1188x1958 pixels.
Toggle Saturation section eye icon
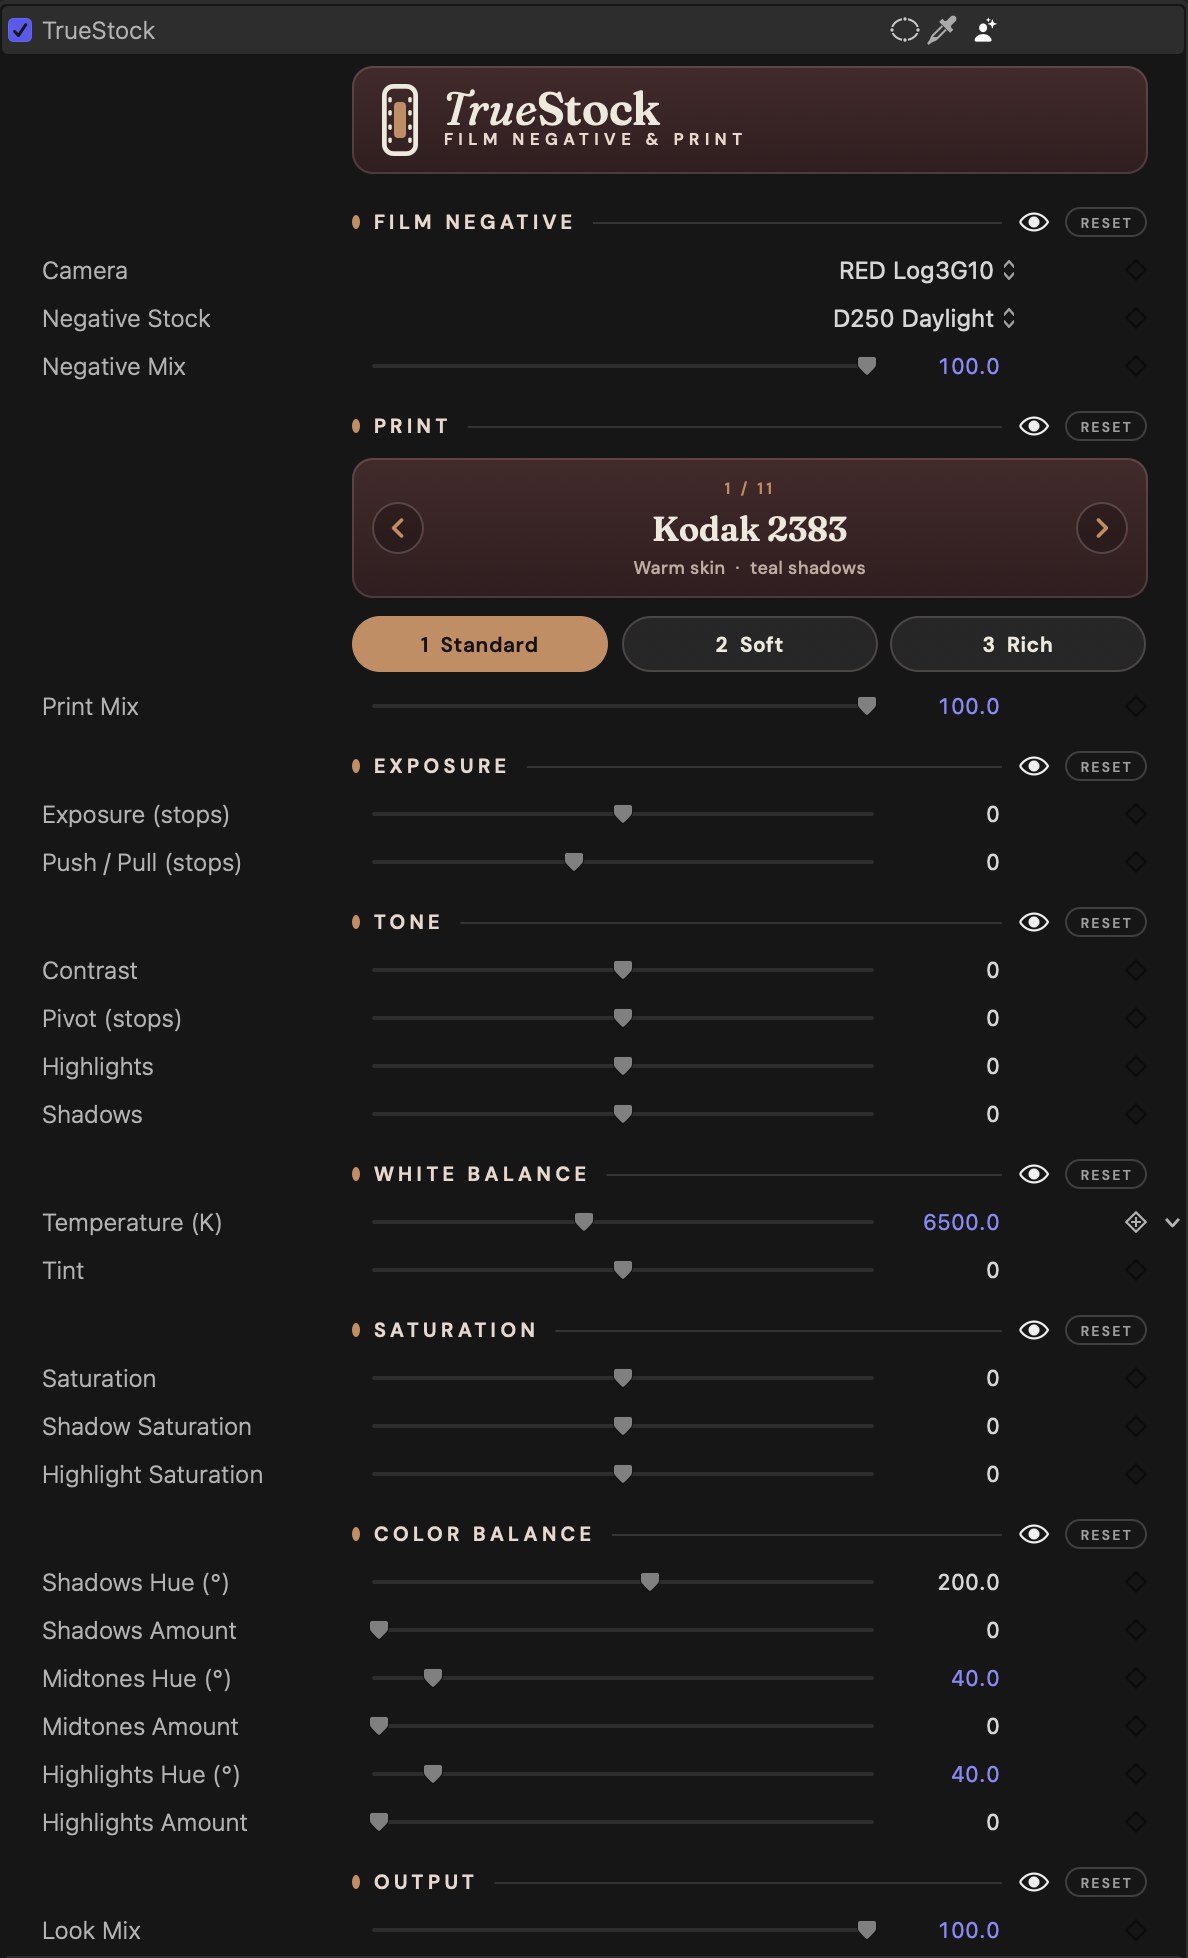1034,1330
